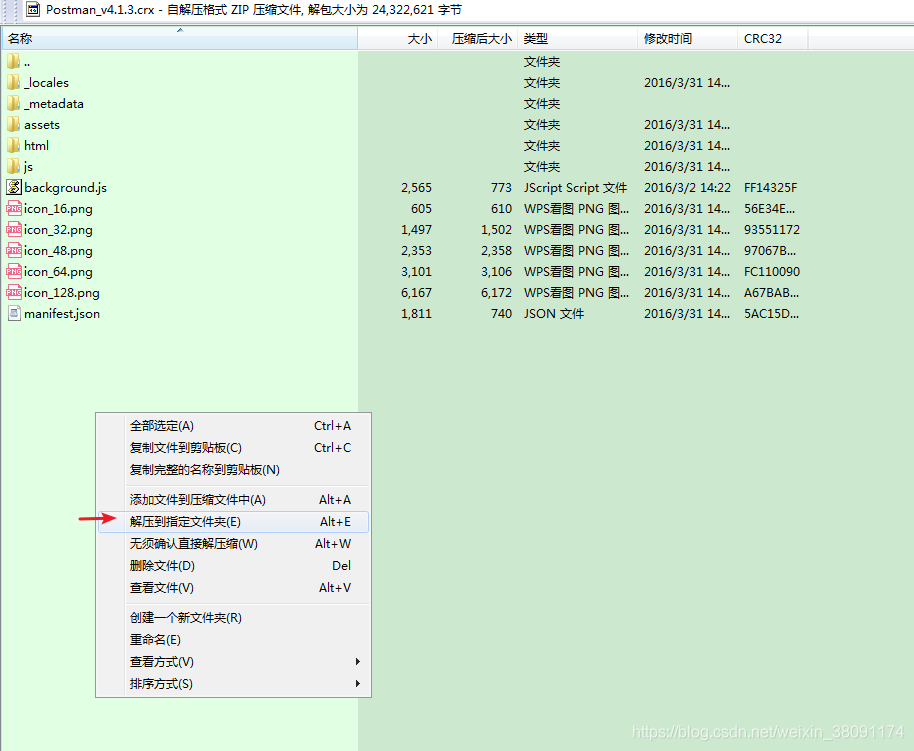Select the icon_128.png file name
Viewport: 914px width, 751px height.
[x=62, y=293]
